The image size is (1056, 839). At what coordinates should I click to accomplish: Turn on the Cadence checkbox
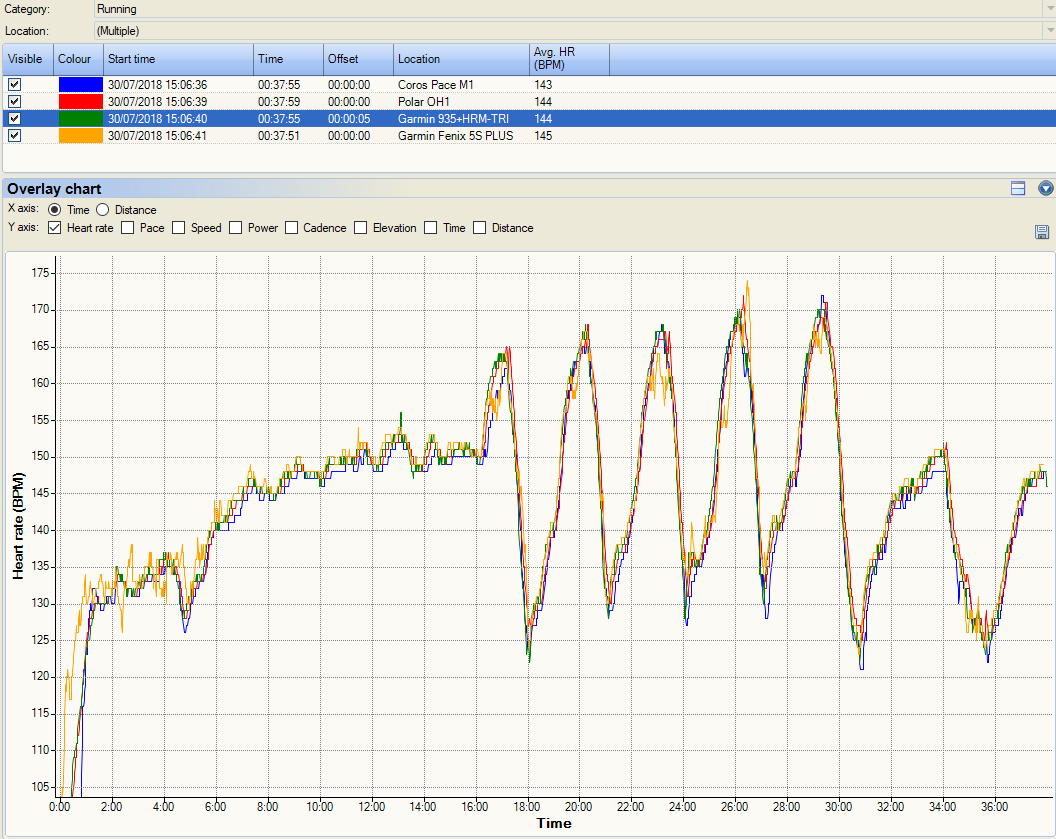(x=291, y=228)
